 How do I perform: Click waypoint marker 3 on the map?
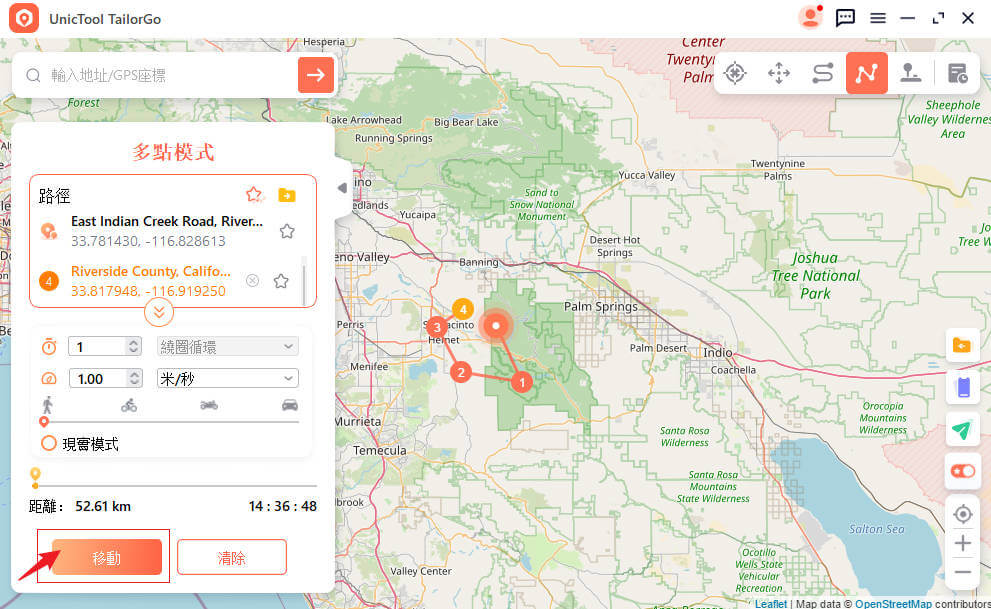[x=437, y=327]
